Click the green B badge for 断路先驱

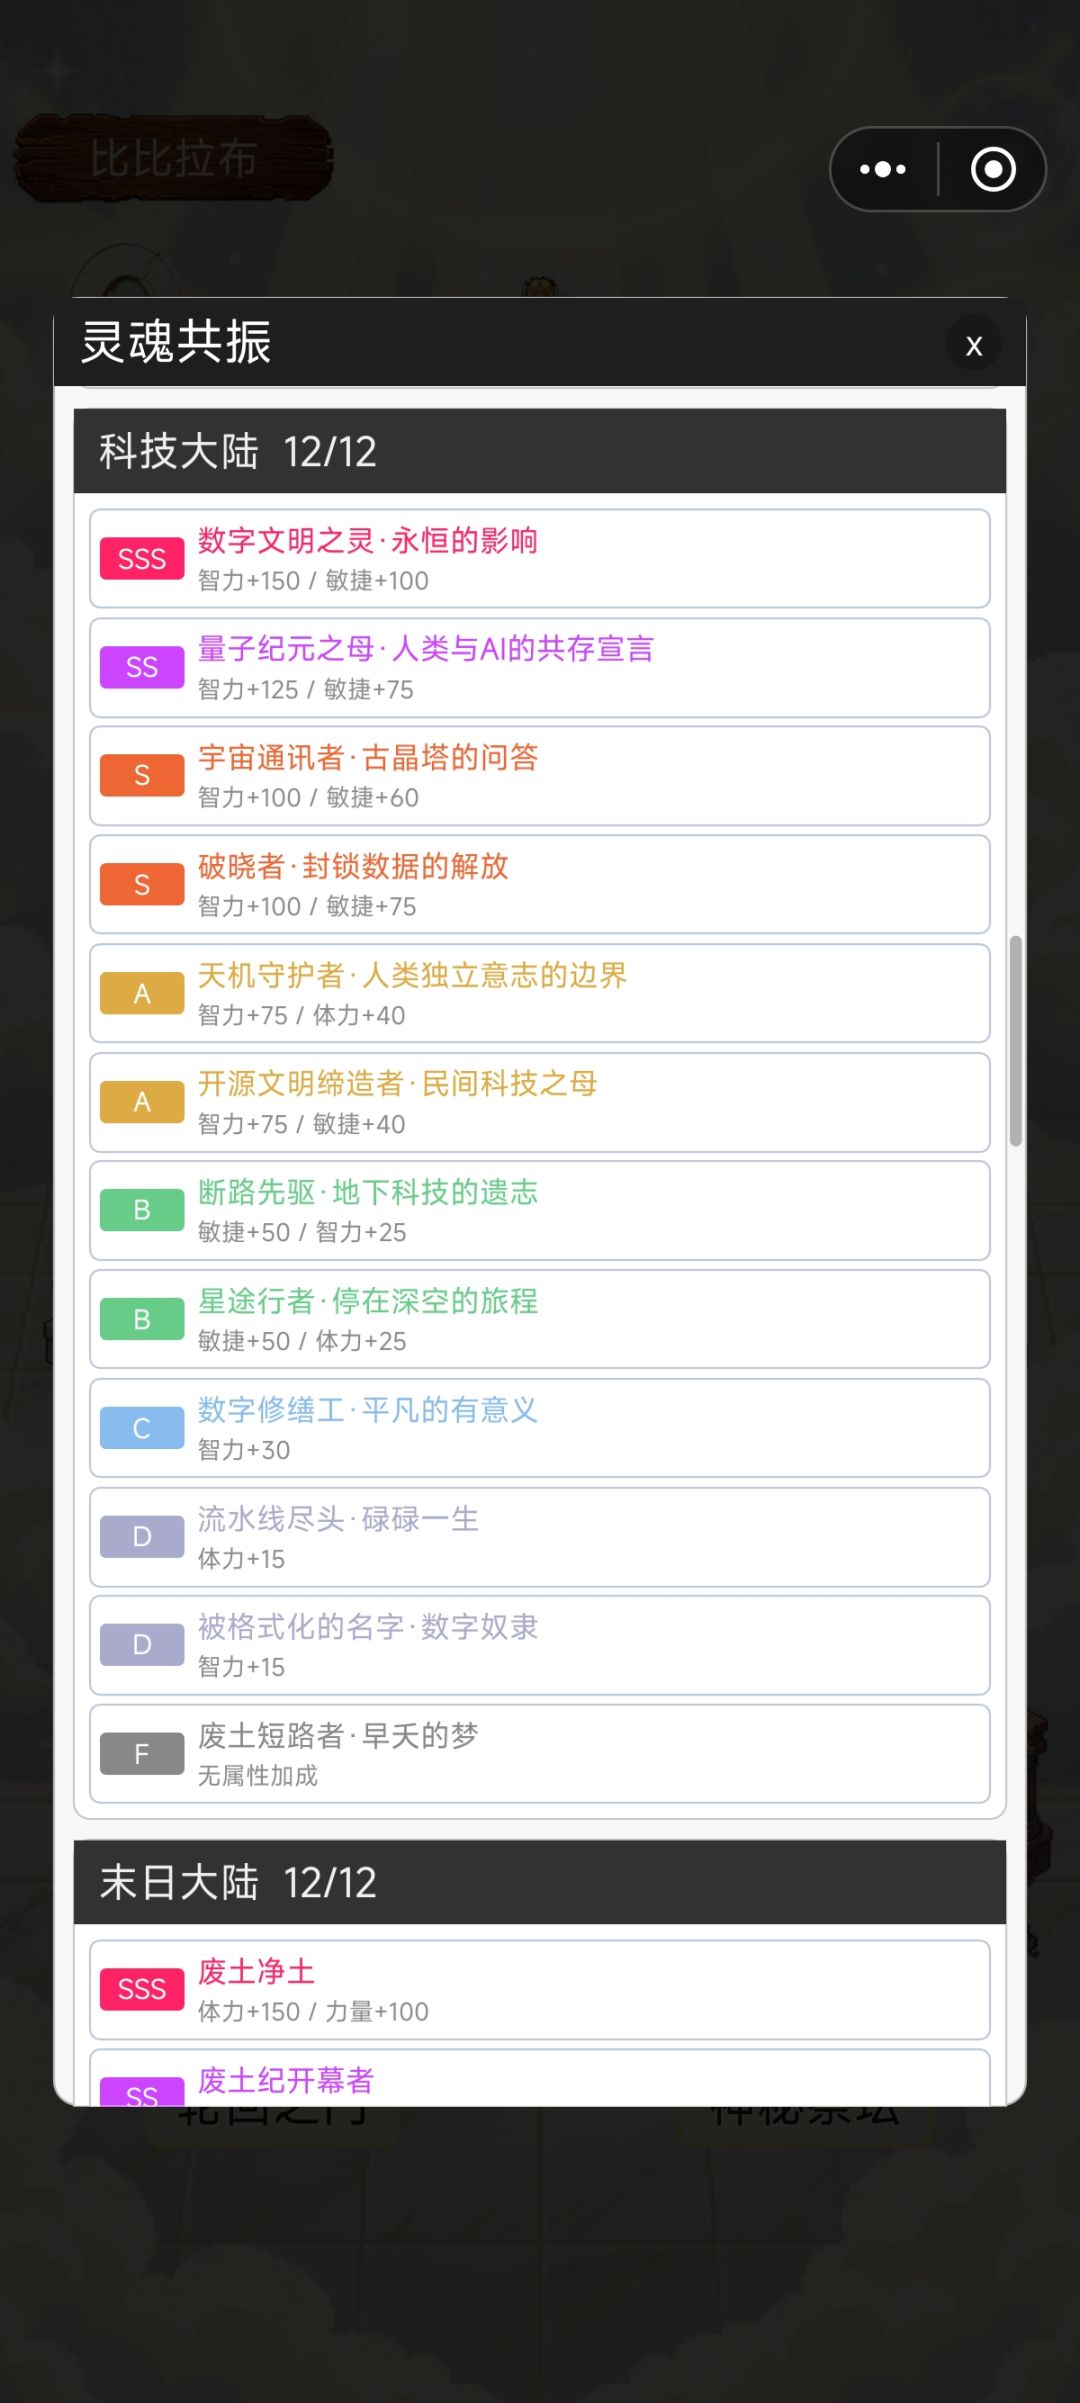[142, 1210]
